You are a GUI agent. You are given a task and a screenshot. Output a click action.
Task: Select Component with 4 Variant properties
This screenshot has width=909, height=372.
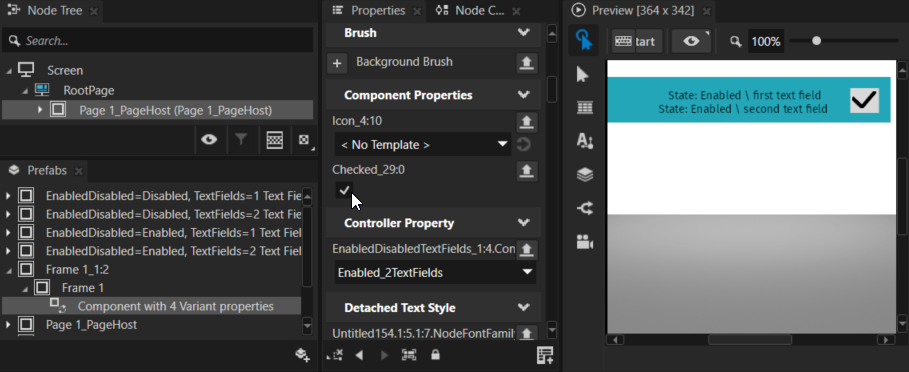pos(176,306)
